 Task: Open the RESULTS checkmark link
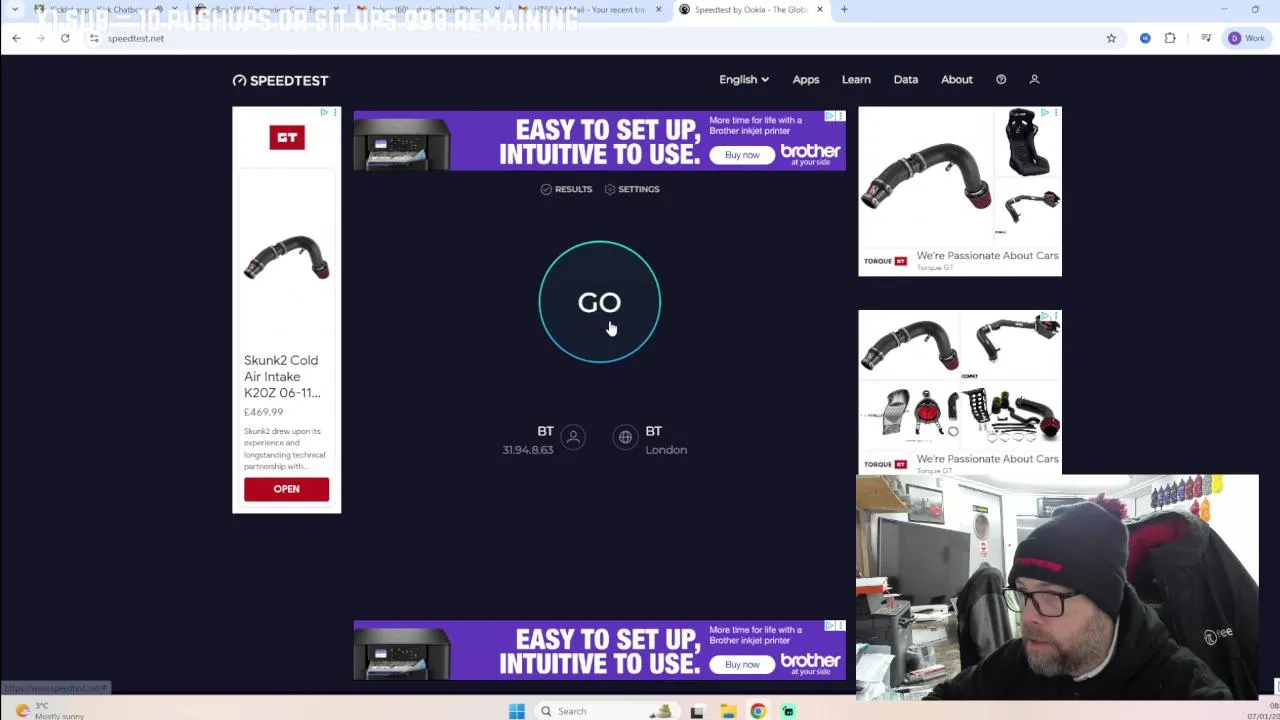tap(566, 189)
